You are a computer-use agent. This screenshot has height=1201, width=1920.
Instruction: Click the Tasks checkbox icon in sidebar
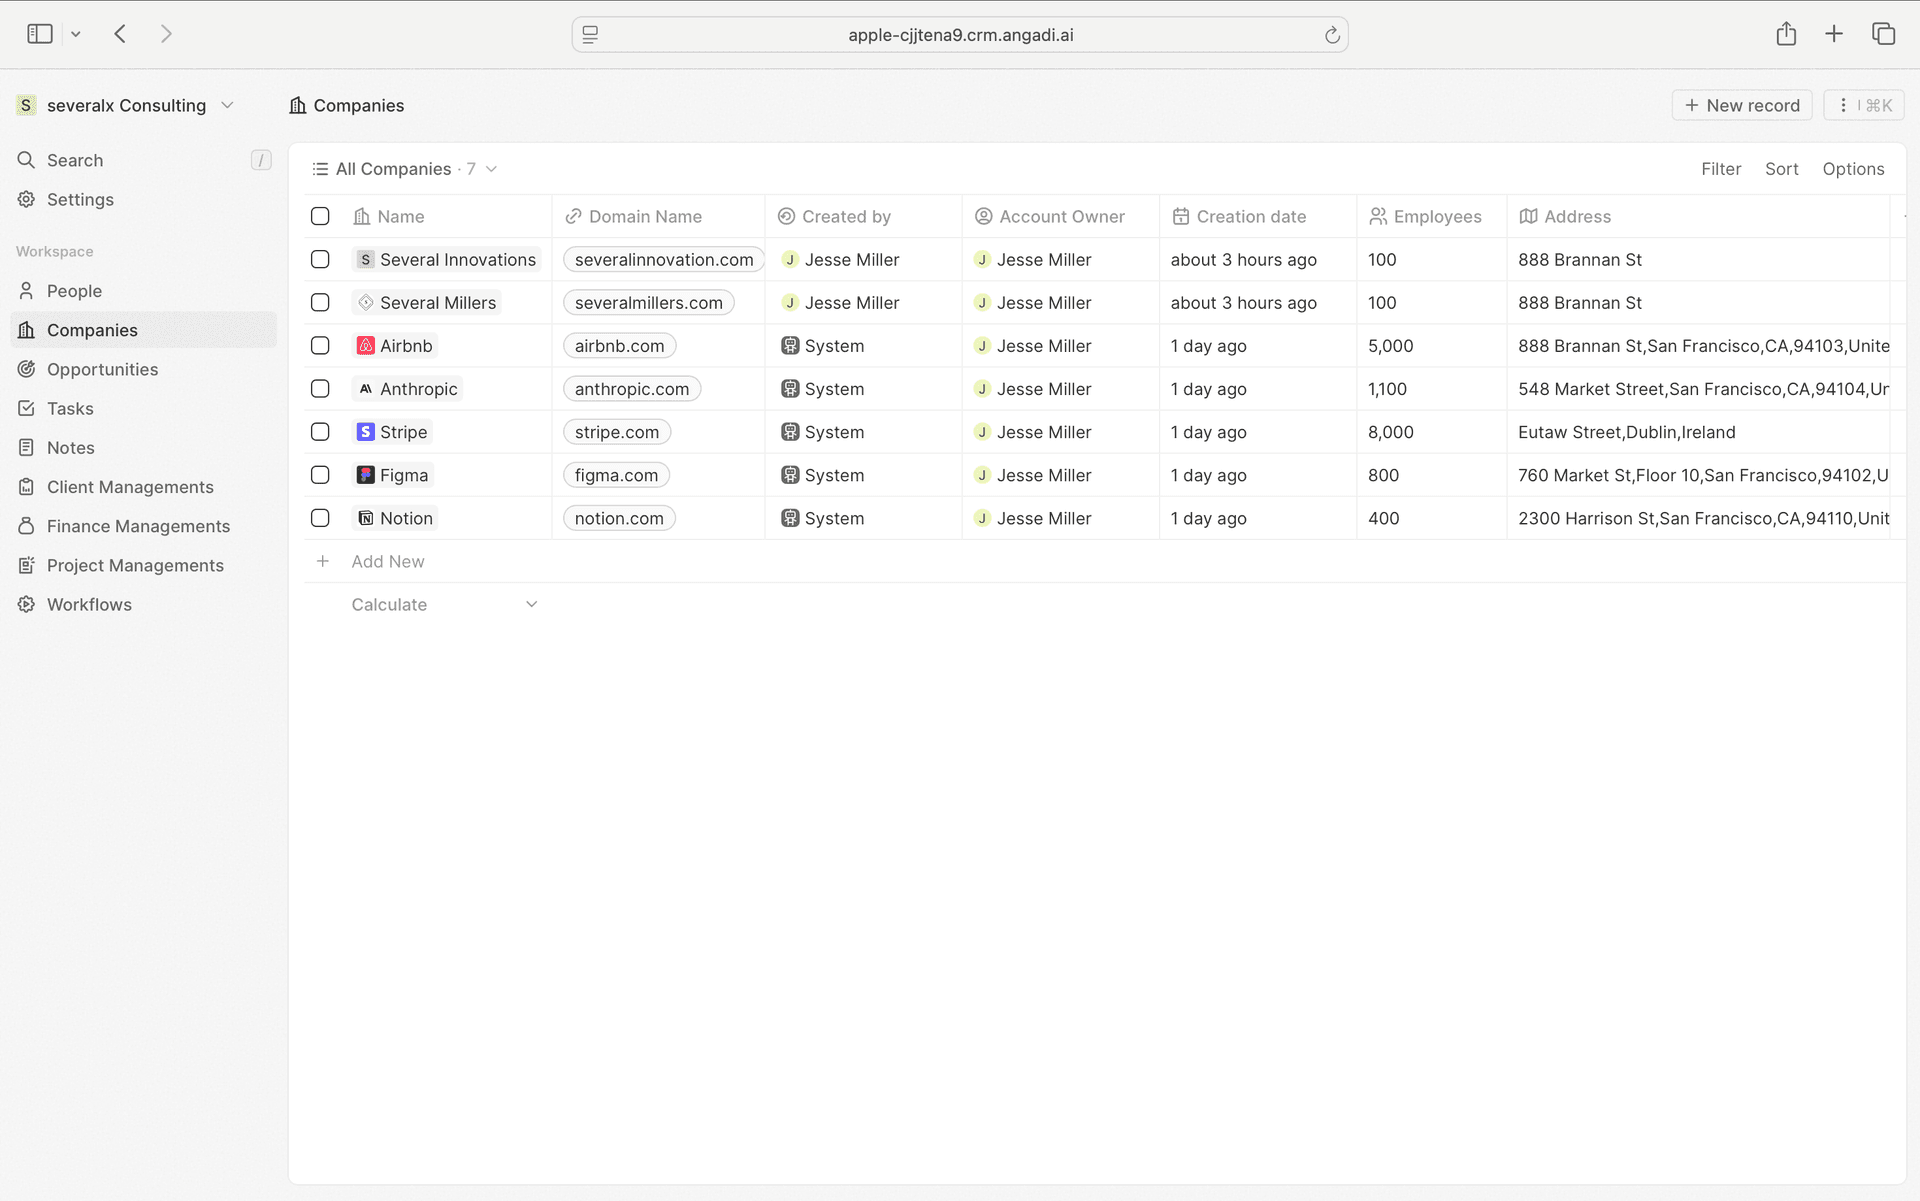click(x=26, y=408)
